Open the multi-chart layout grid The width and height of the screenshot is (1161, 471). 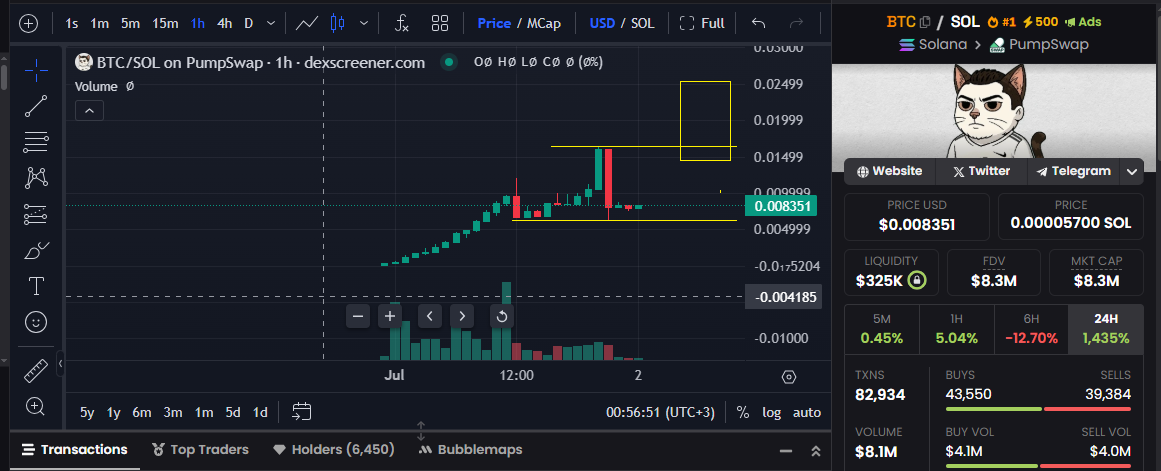pos(440,23)
